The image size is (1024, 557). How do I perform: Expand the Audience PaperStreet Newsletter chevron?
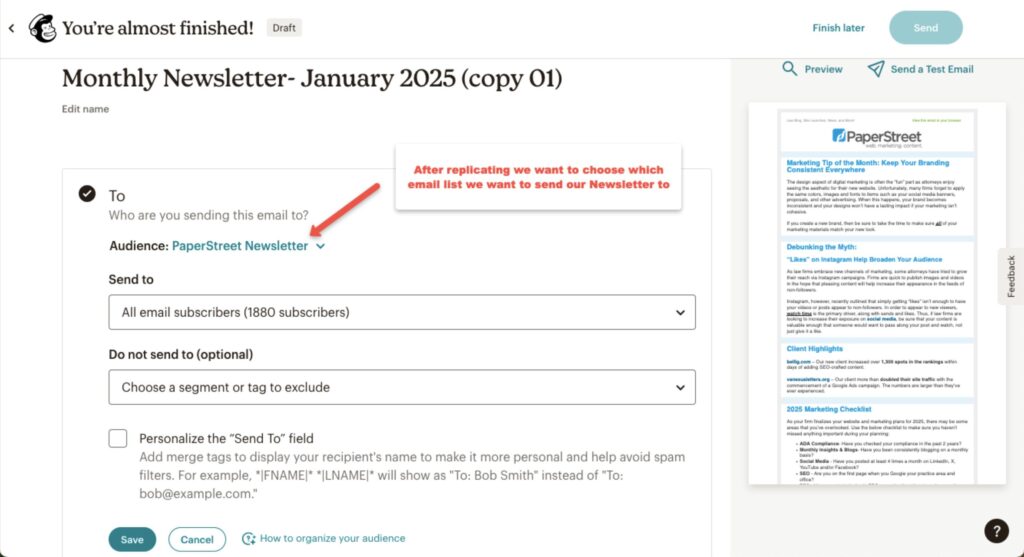(x=320, y=246)
